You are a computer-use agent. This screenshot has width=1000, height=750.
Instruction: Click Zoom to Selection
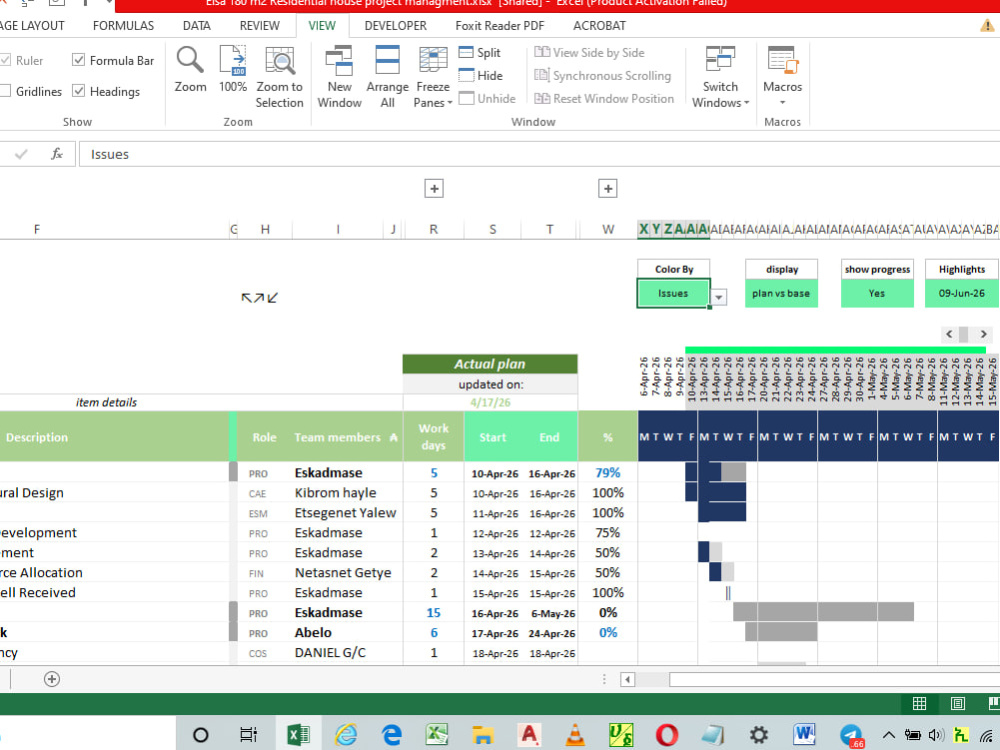279,77
